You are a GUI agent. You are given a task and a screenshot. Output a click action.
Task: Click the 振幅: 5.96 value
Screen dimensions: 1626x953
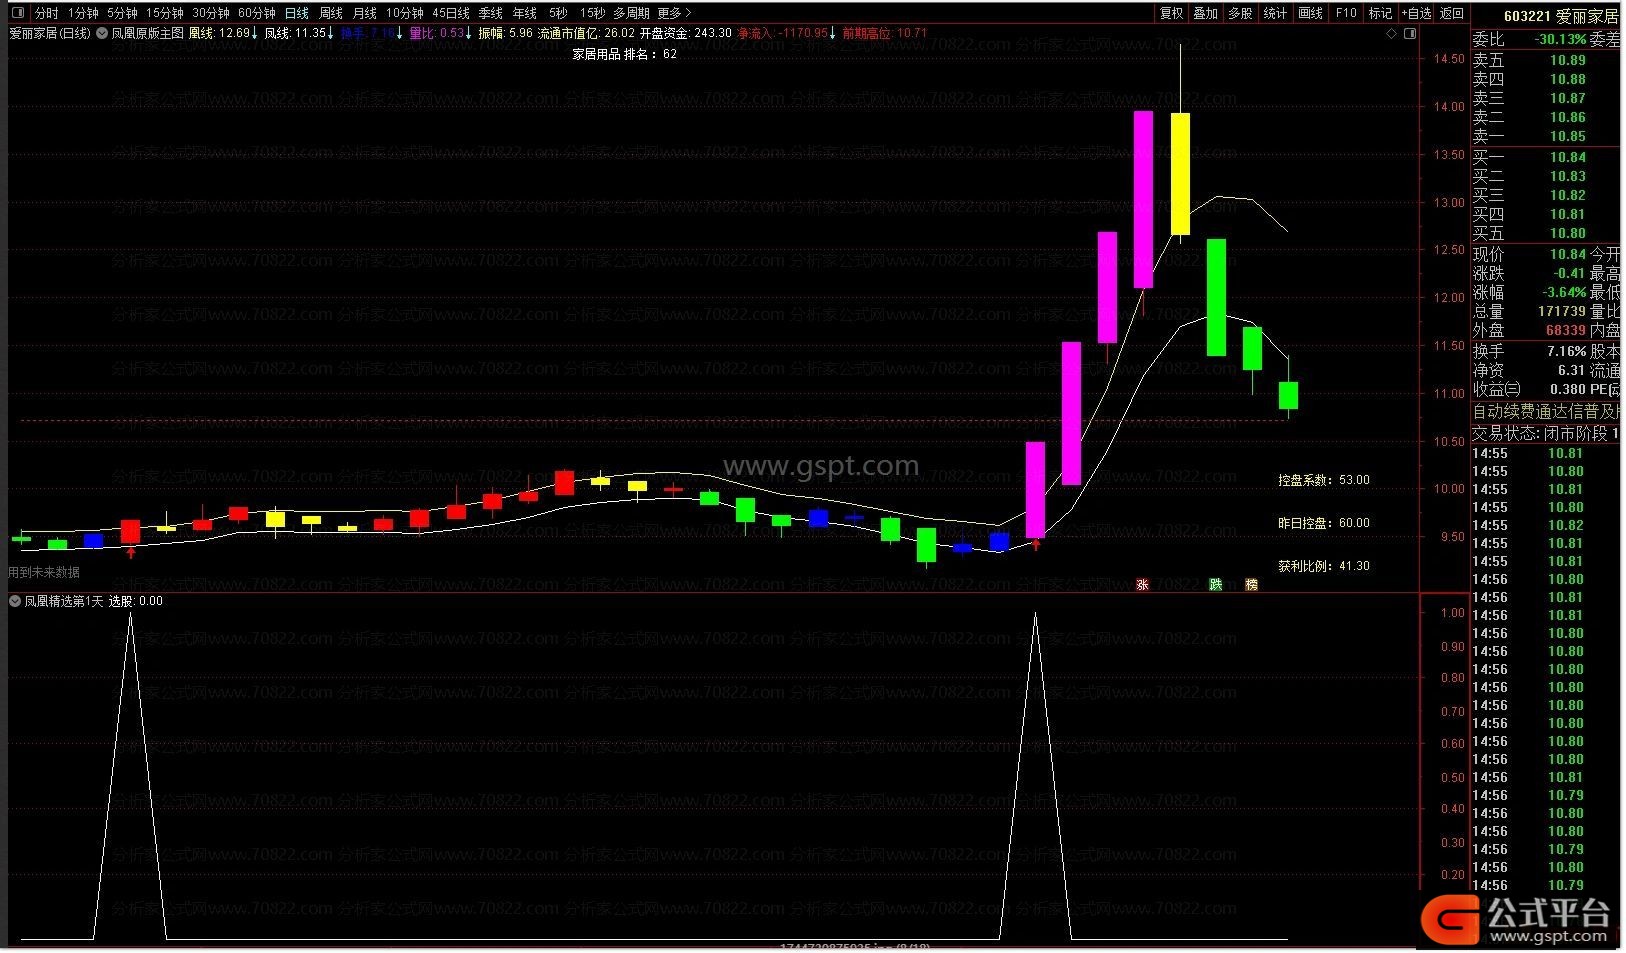click(x=505, y=33)
